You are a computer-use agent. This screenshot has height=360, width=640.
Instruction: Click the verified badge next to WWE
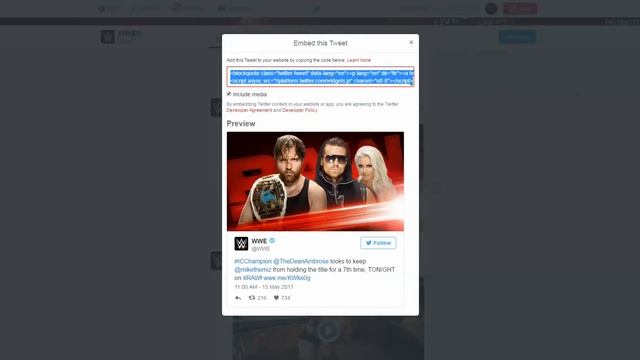click(x=272, y=240)
